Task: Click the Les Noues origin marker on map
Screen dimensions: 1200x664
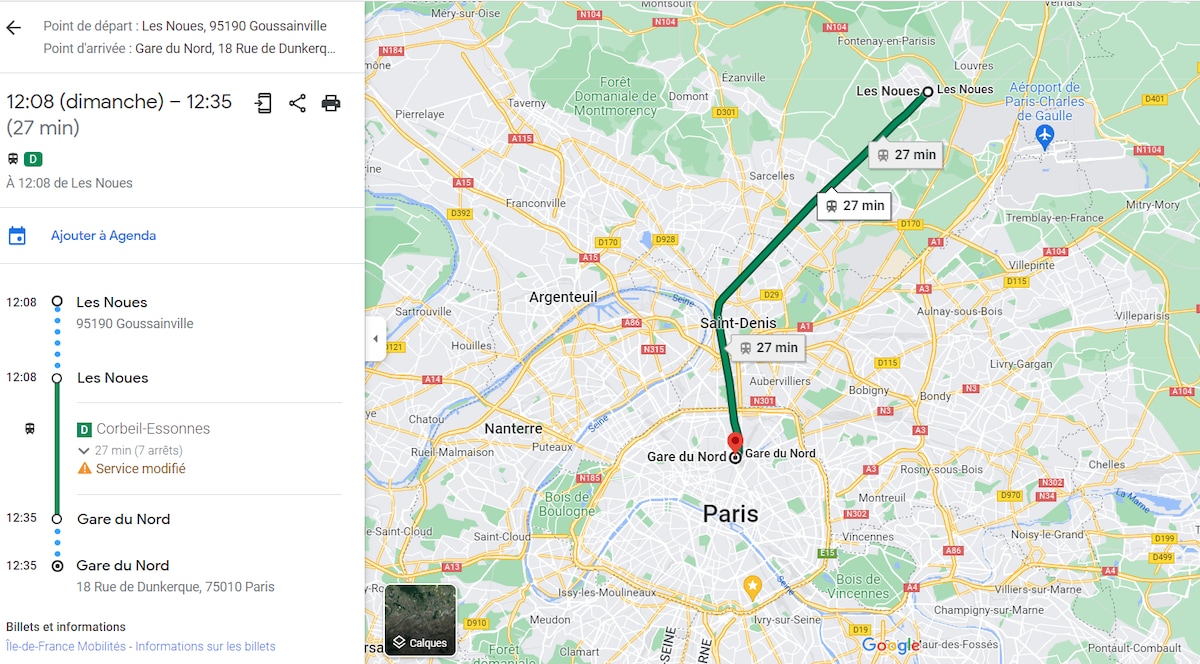Action: 927,91
